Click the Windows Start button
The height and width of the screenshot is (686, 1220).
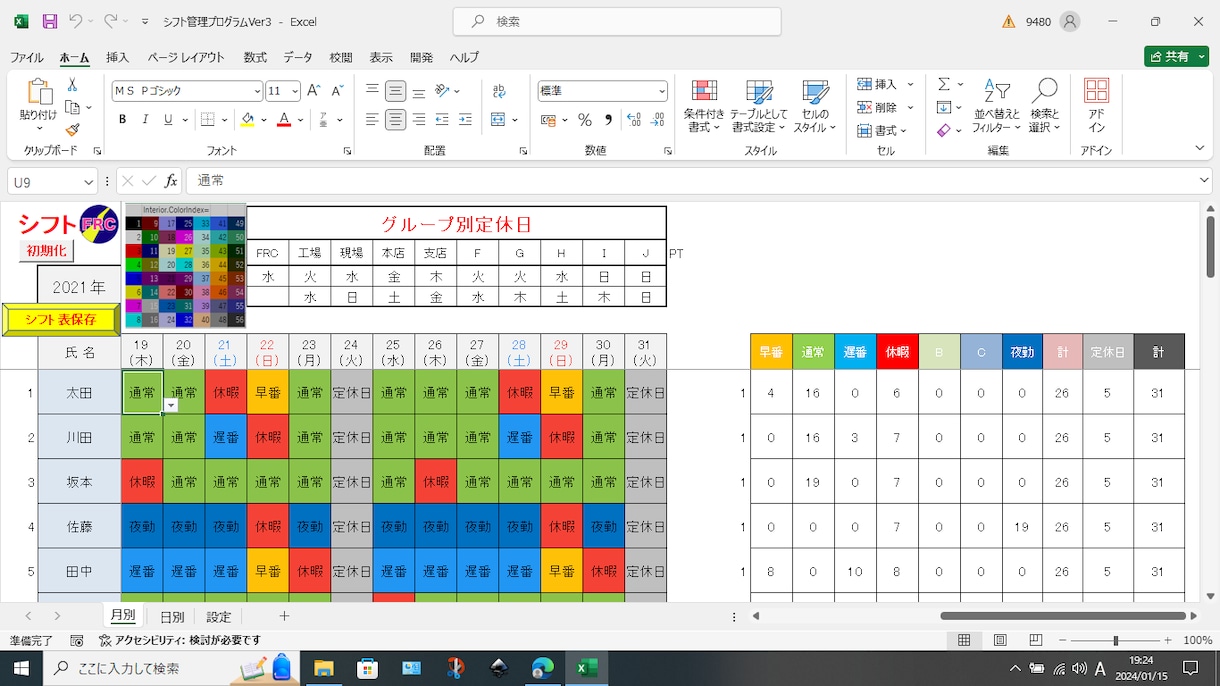20,668
